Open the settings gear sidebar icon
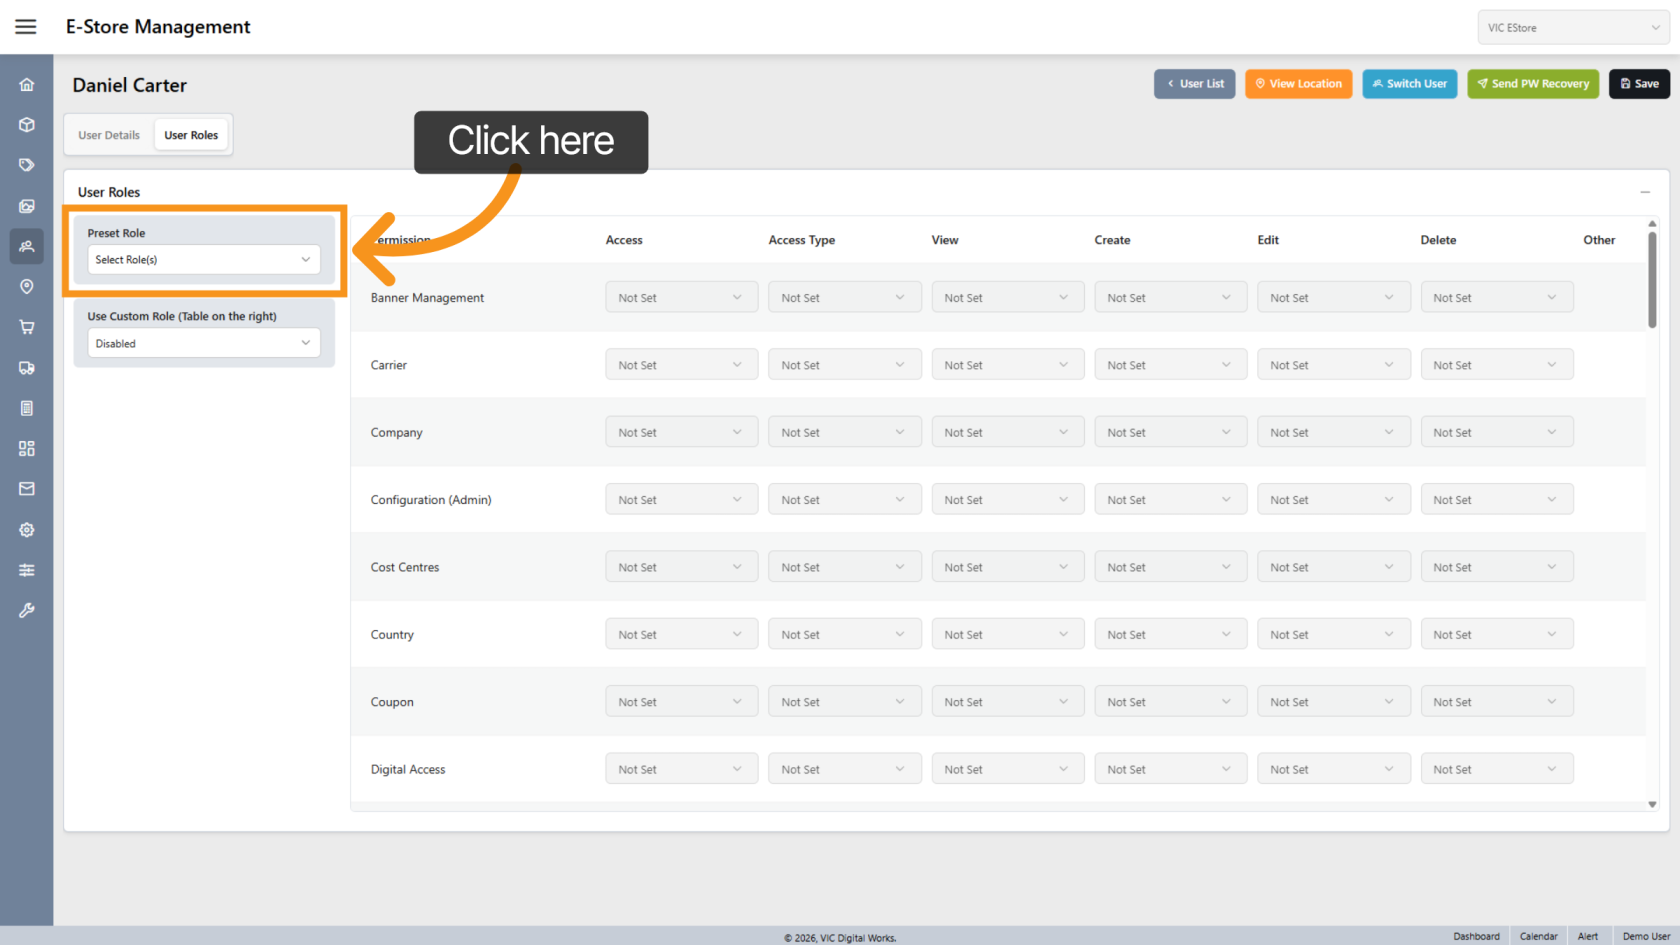This screenshot has height=945, width=1680. click(x=27, y=530)
